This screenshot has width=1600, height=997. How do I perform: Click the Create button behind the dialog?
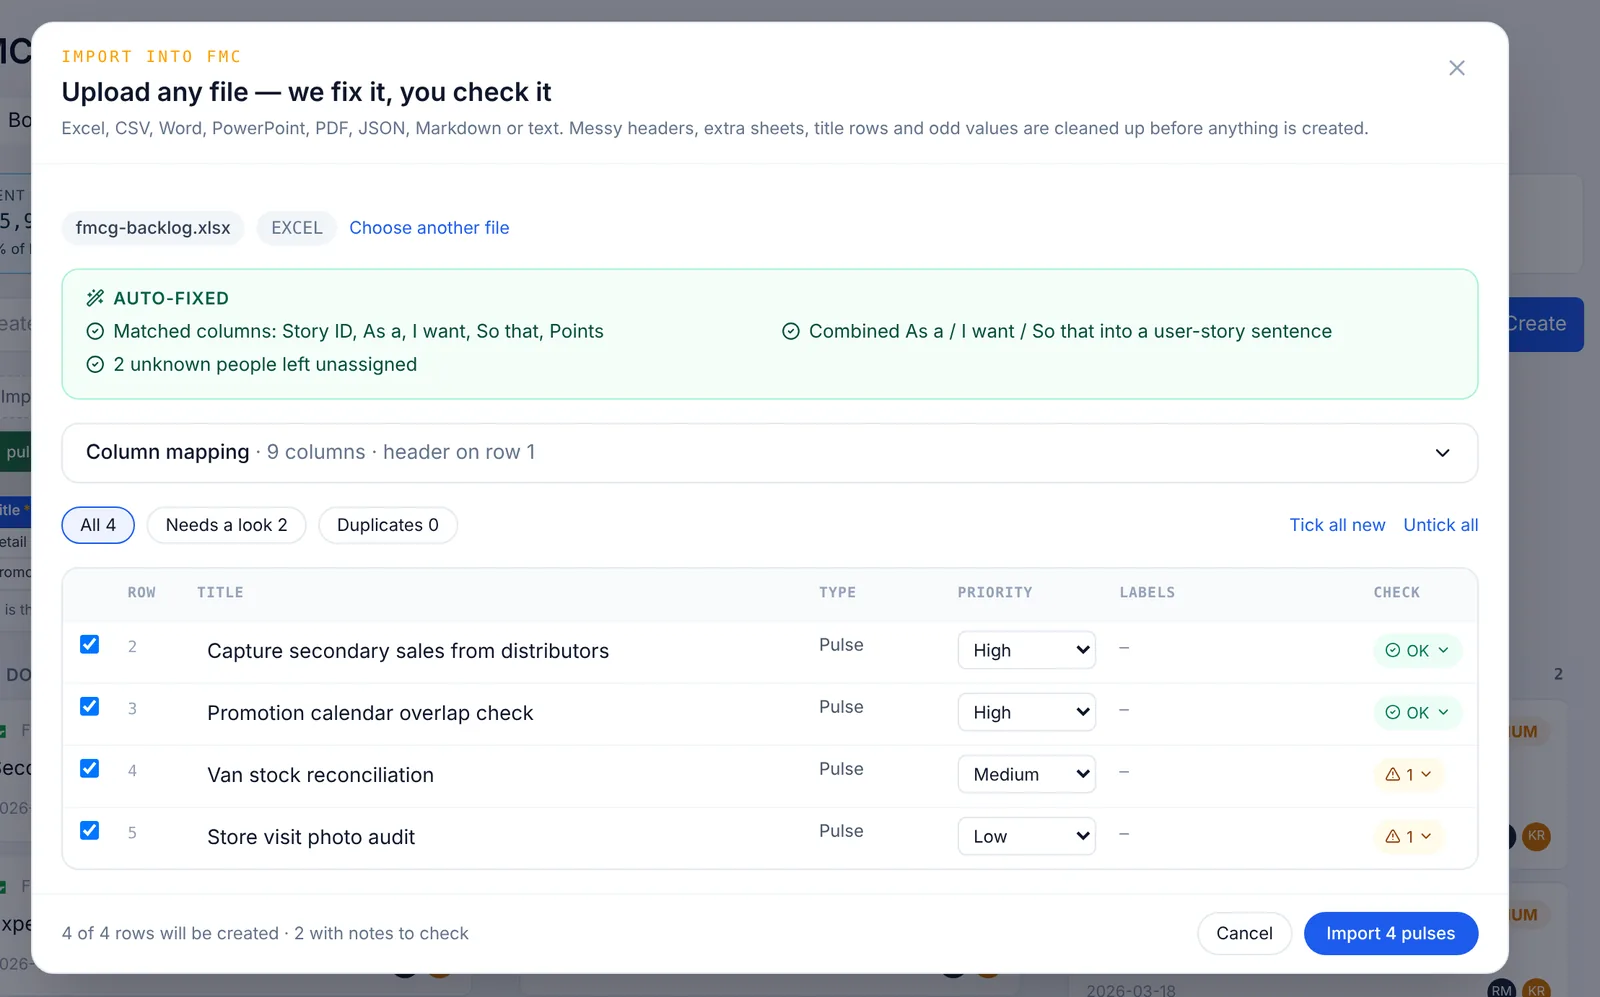(x=1546, y=324)
